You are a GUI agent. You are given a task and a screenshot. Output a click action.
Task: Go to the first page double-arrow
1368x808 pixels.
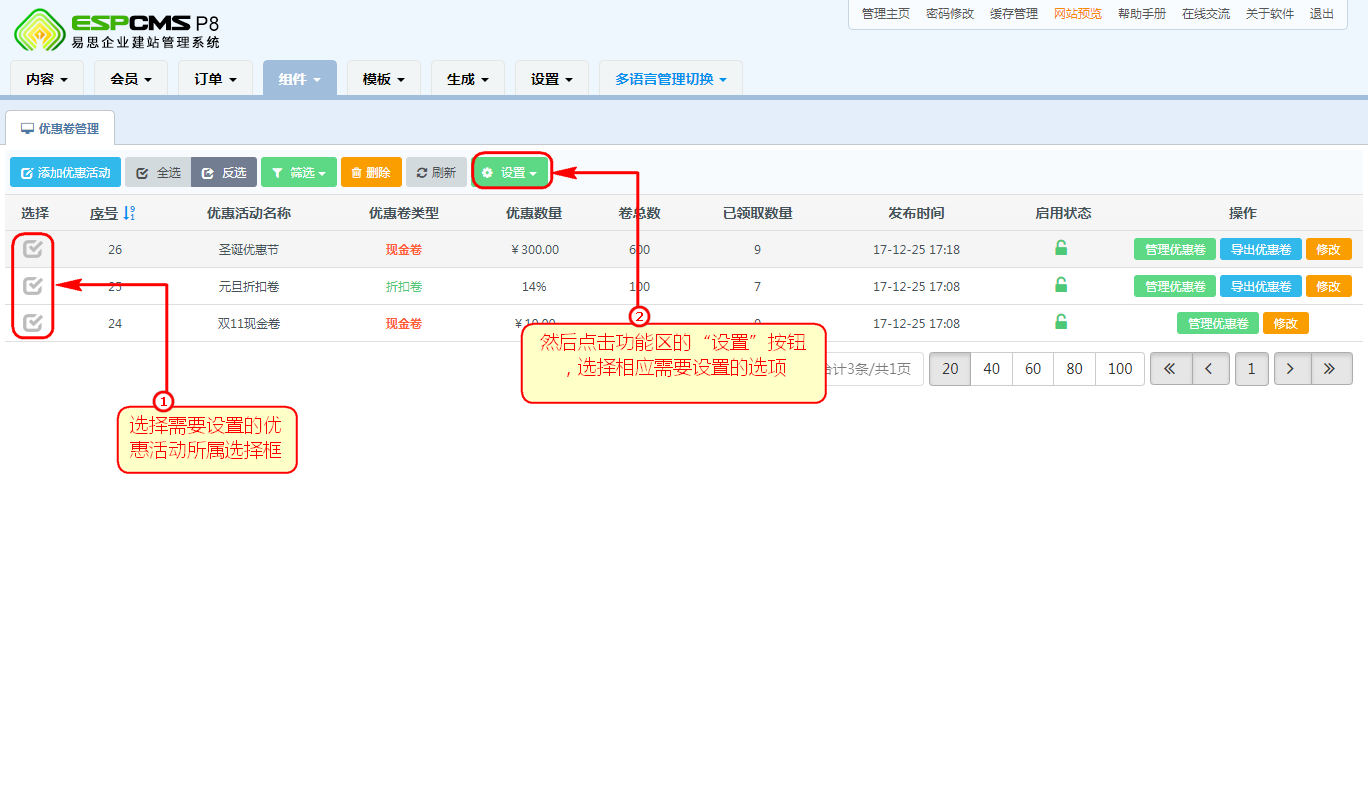coord(1169,369)
